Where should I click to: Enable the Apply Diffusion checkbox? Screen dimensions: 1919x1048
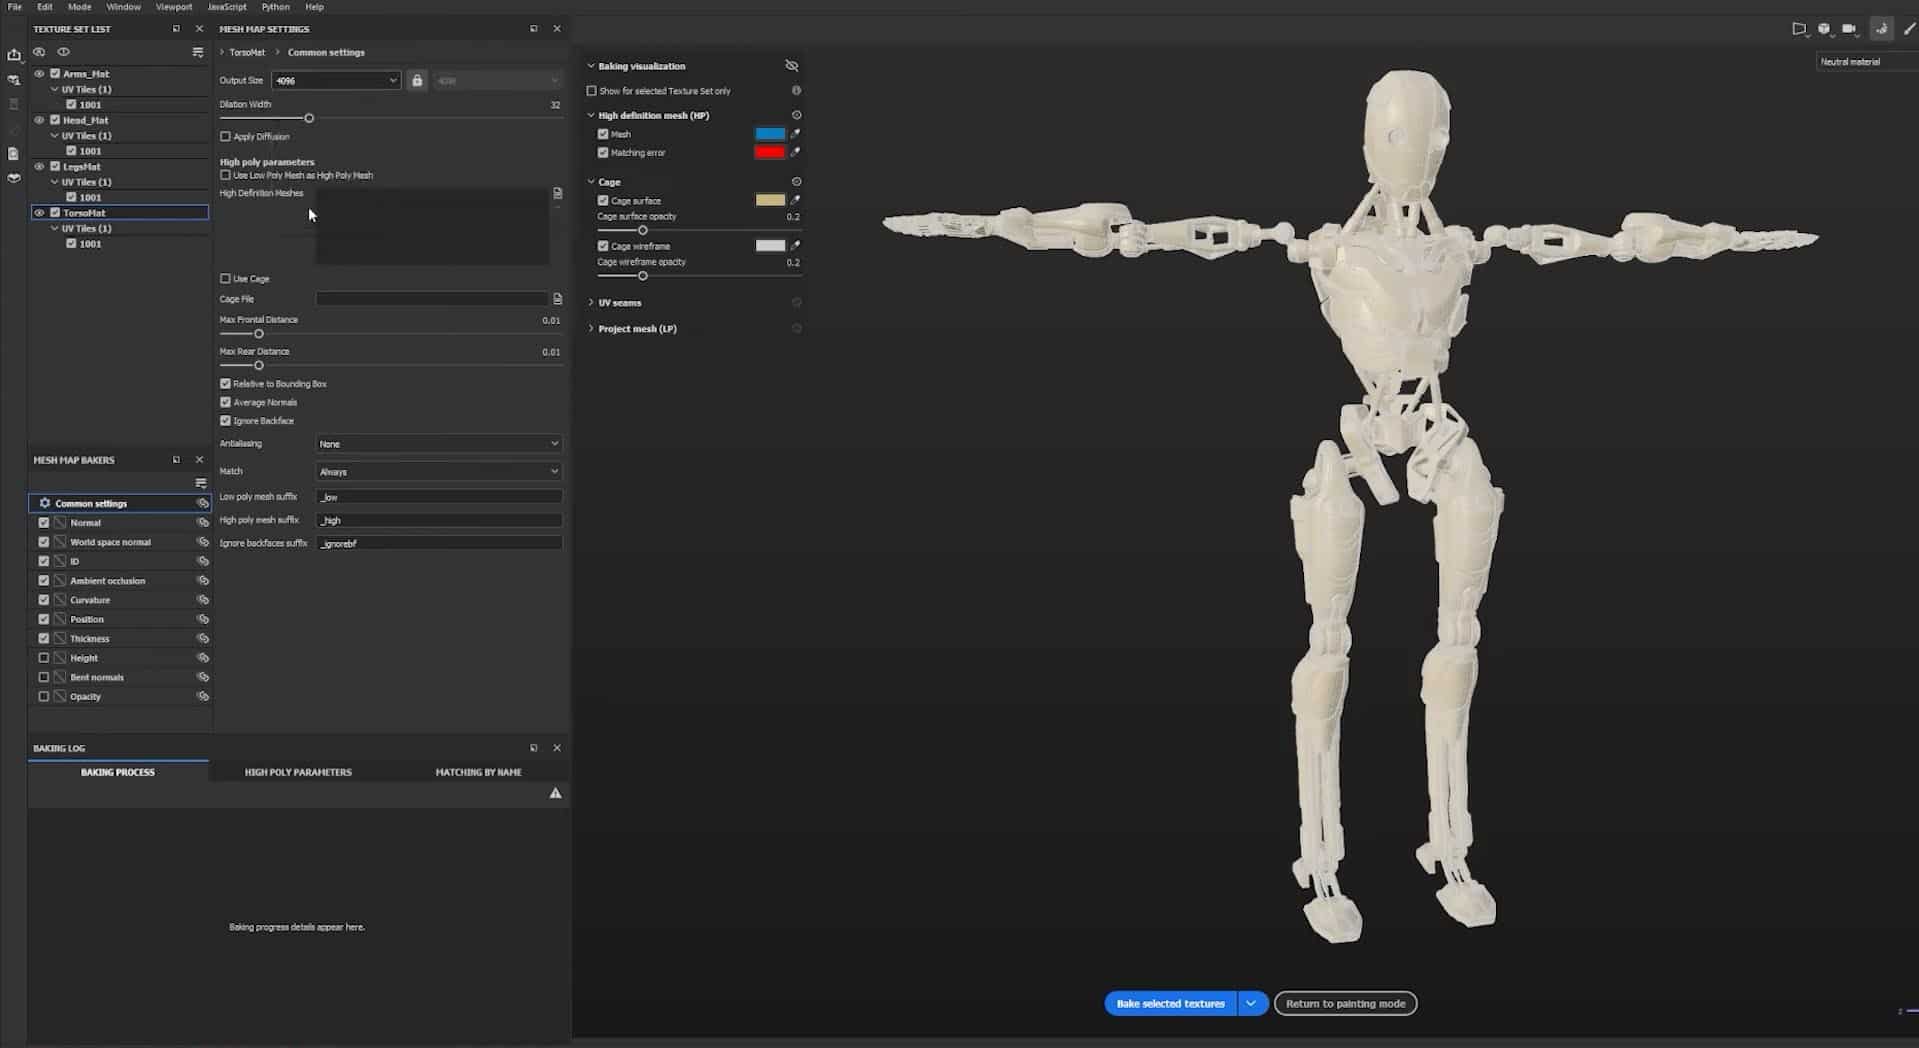pyautogui.click(x=225, y=137)
